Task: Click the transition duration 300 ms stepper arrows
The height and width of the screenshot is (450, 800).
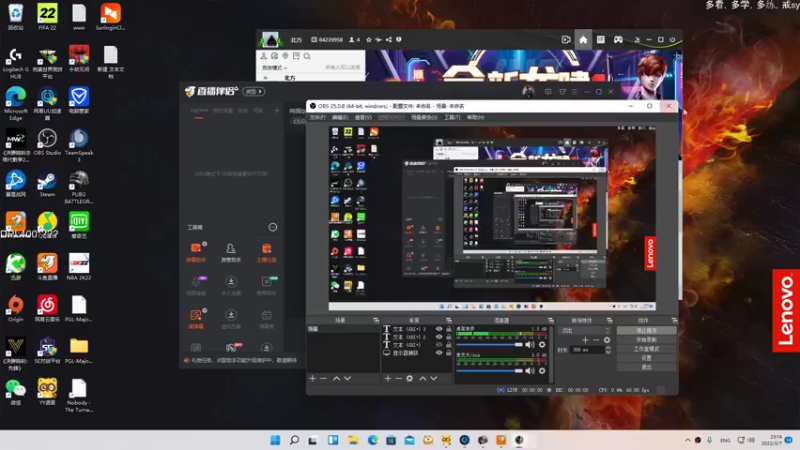Action: [608, 350]
